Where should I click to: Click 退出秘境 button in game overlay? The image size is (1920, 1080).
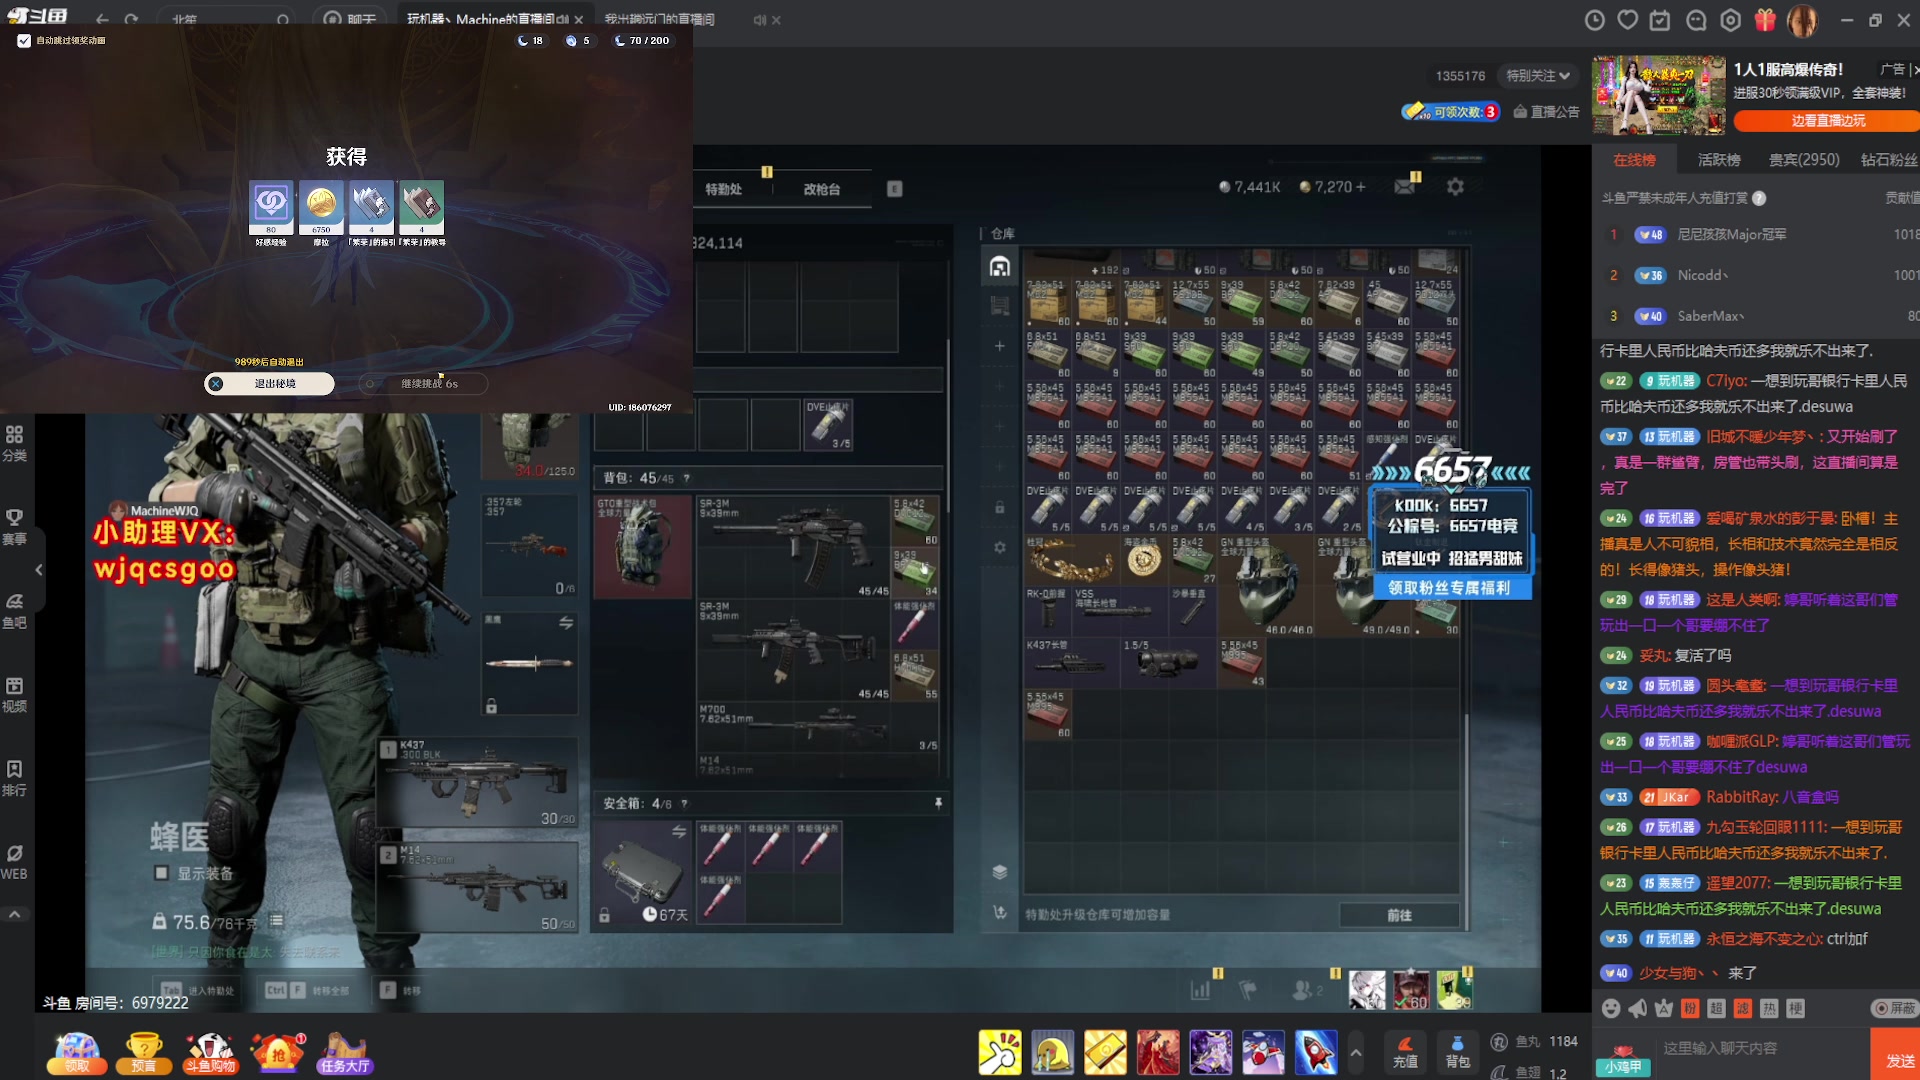[269, 384]
